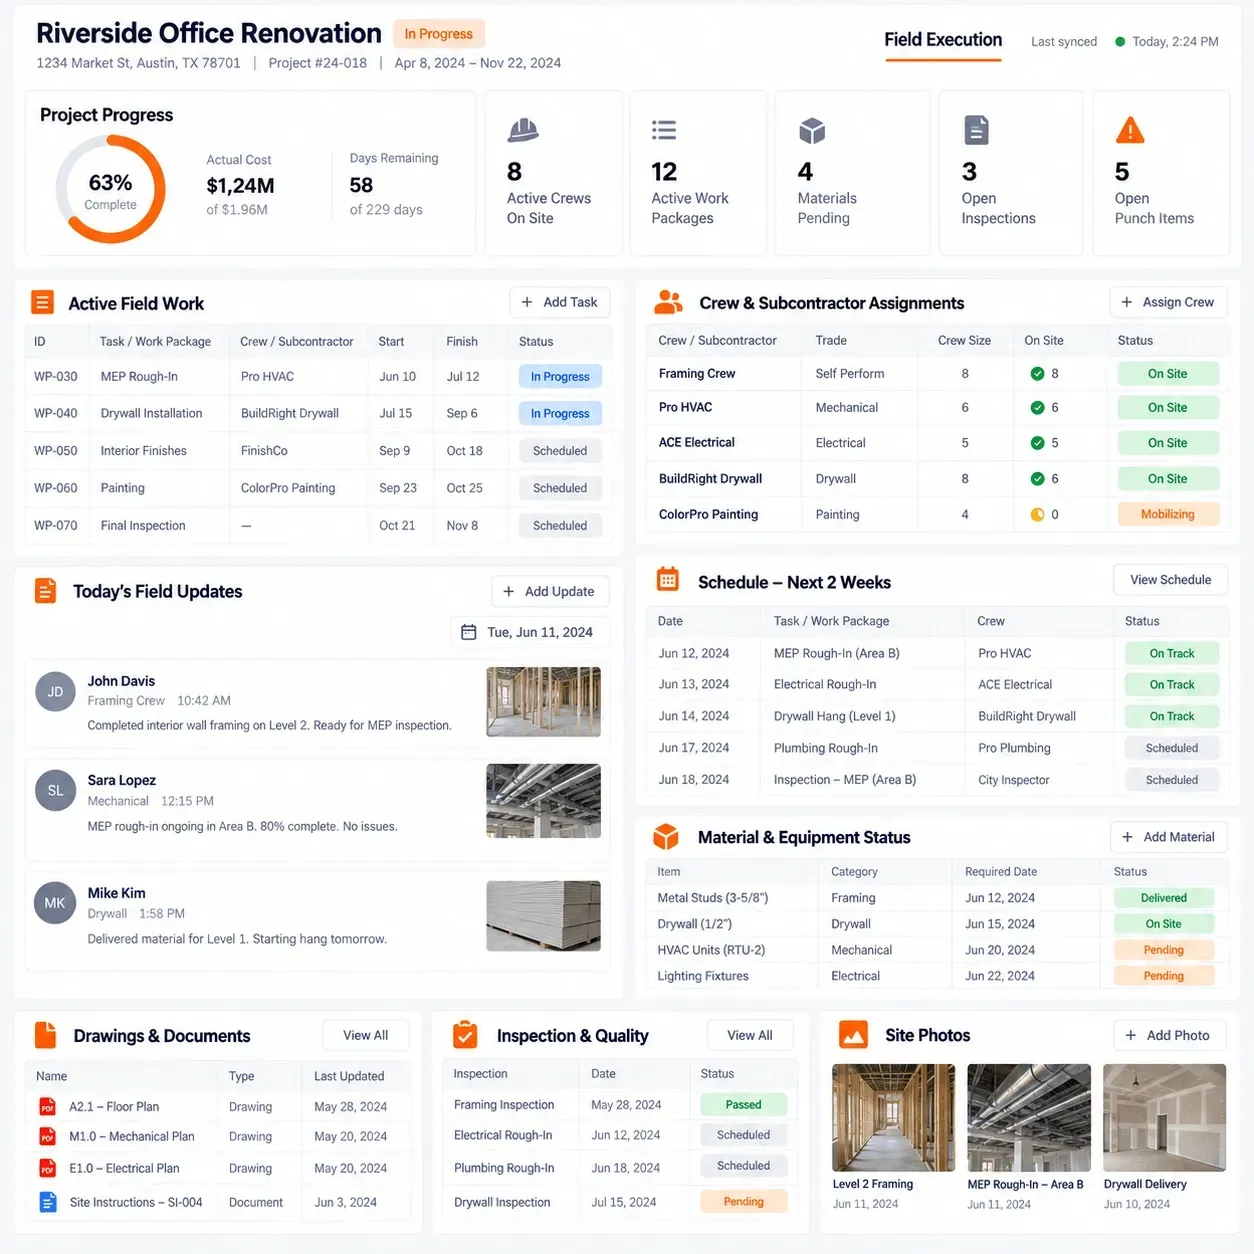
Task: Click the Crew & Subcontractor people icon
Action: click(x=668, y=302)
